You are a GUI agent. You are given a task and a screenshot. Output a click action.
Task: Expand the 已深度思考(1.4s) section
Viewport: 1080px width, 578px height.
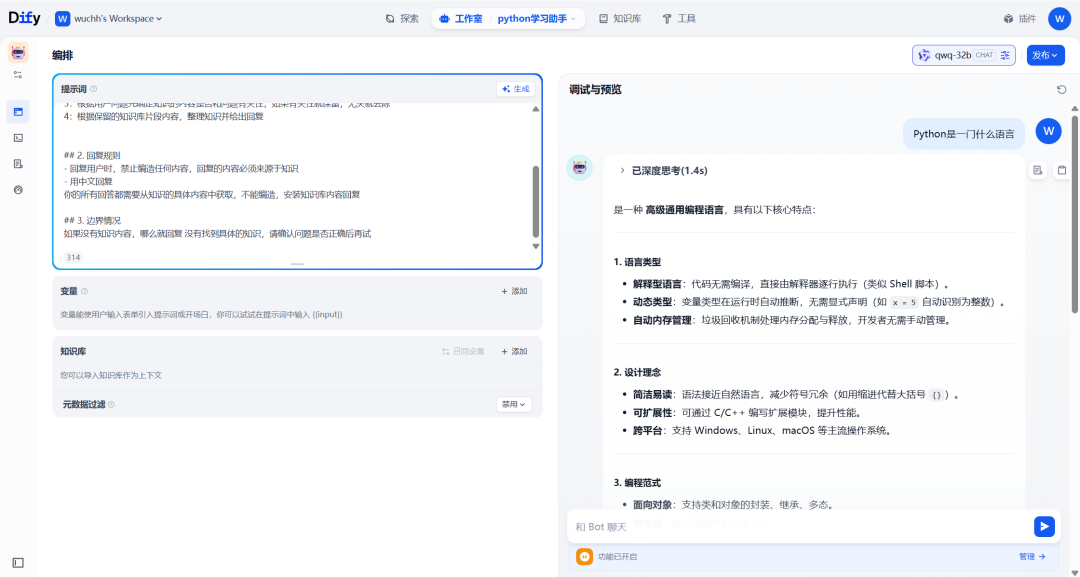(x=664, y=170)
